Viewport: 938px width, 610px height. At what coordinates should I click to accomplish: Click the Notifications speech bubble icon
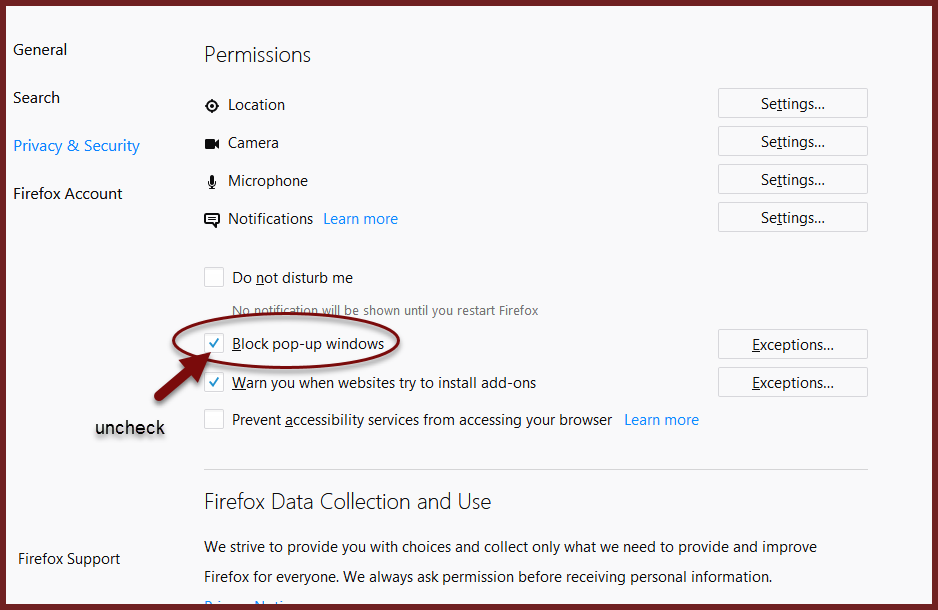(212, 220)
